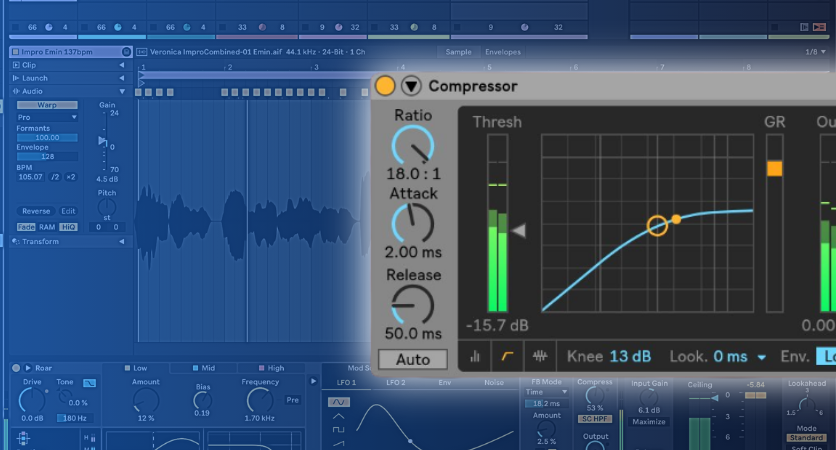Click the threshold slider arrow handle
Image resolution: width=836 pixels, height=450 pixels.
[x=518, y=231]
